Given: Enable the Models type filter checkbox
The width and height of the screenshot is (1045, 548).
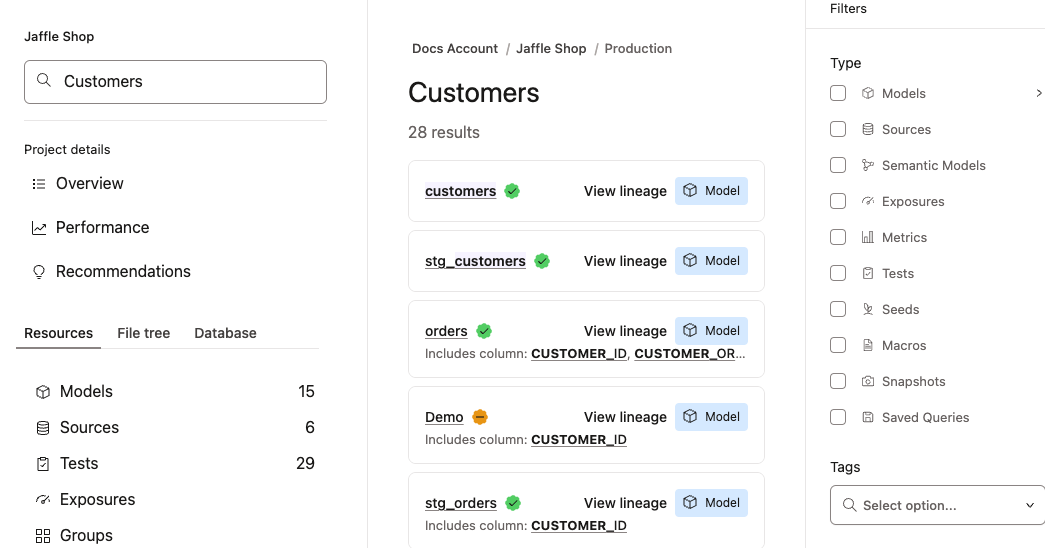Looking at the screenshot, I should click(x=838, y=93).
